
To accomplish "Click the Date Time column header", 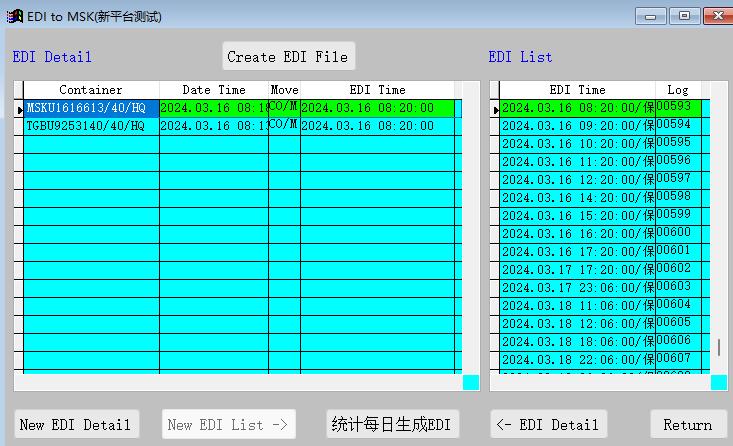I will 214,90.
